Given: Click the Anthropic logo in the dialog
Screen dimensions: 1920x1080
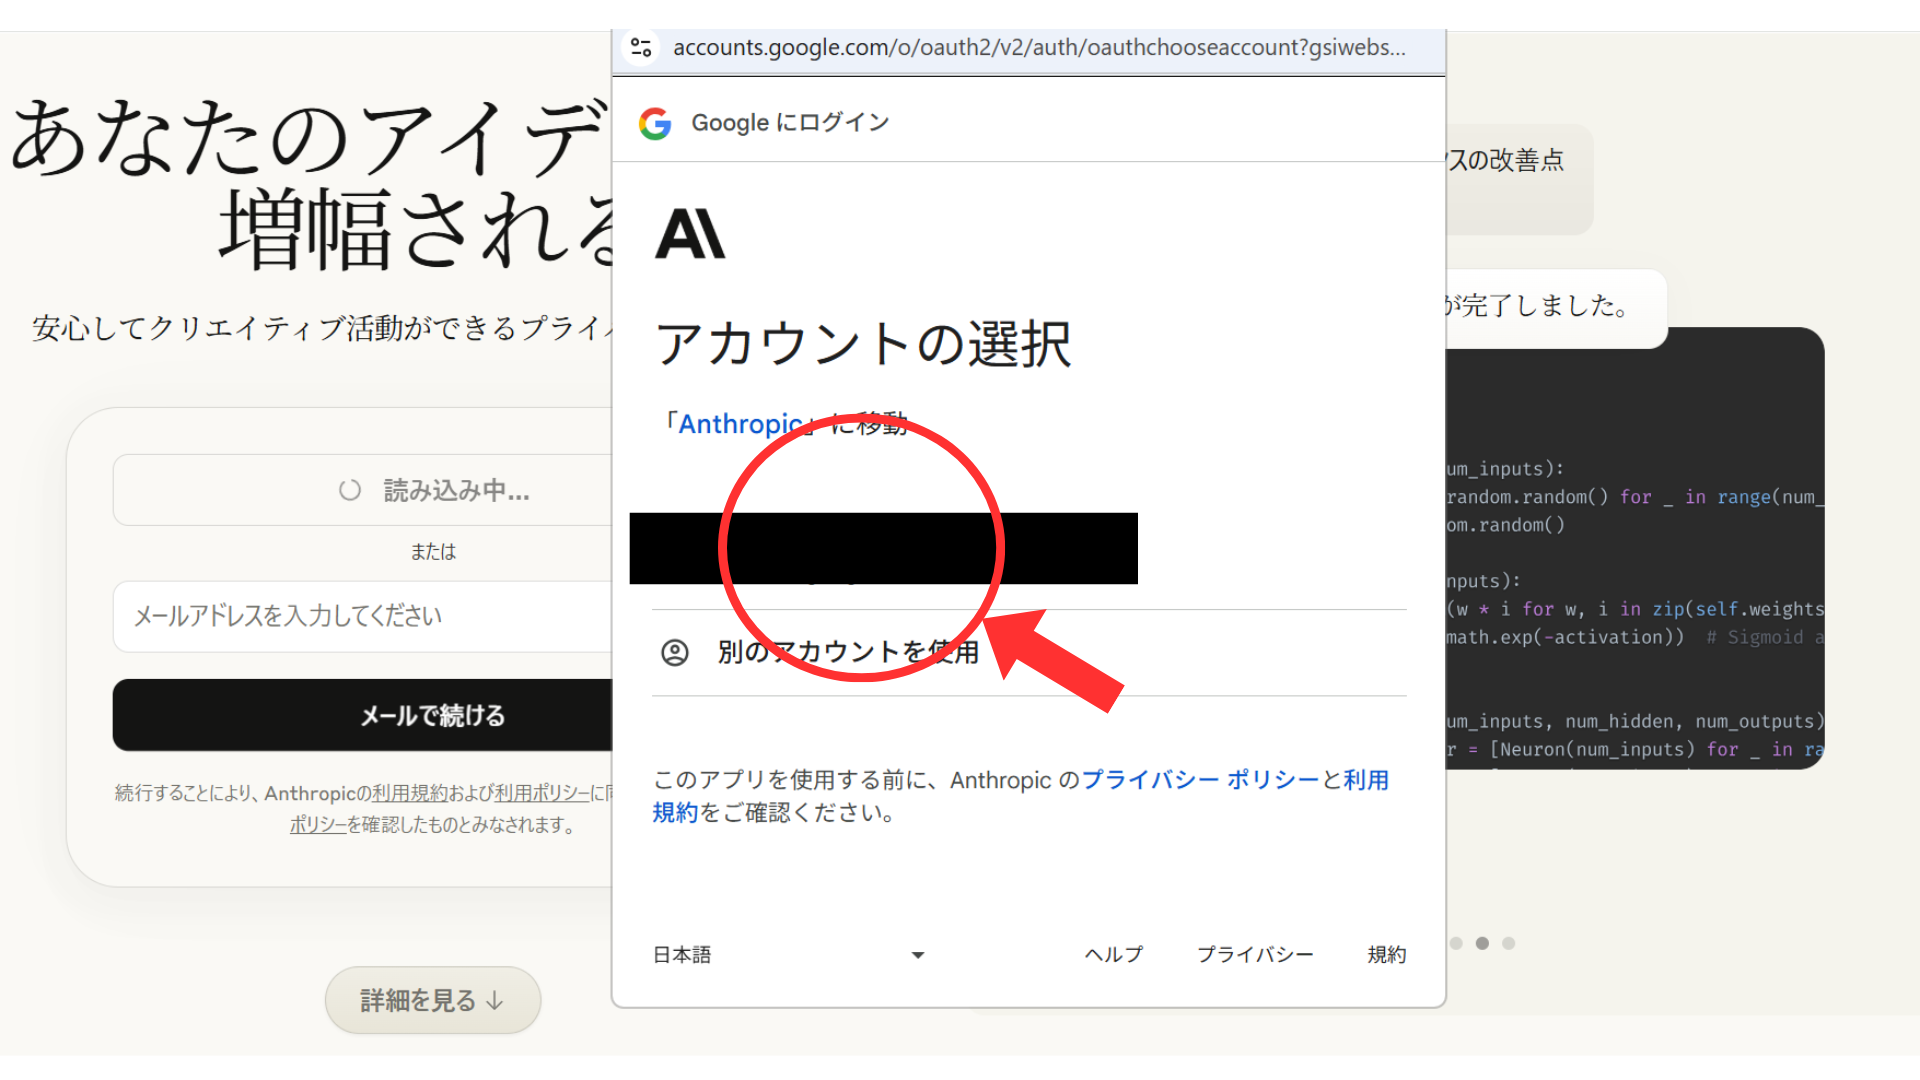Looking at the screenshot, I should pyautogui.click(x=690, y=234).
